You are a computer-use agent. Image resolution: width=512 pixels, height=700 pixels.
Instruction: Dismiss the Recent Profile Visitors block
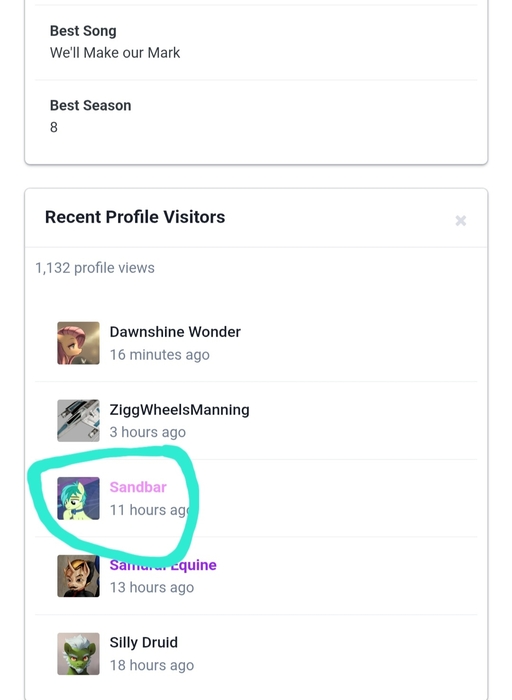point(461,221)
